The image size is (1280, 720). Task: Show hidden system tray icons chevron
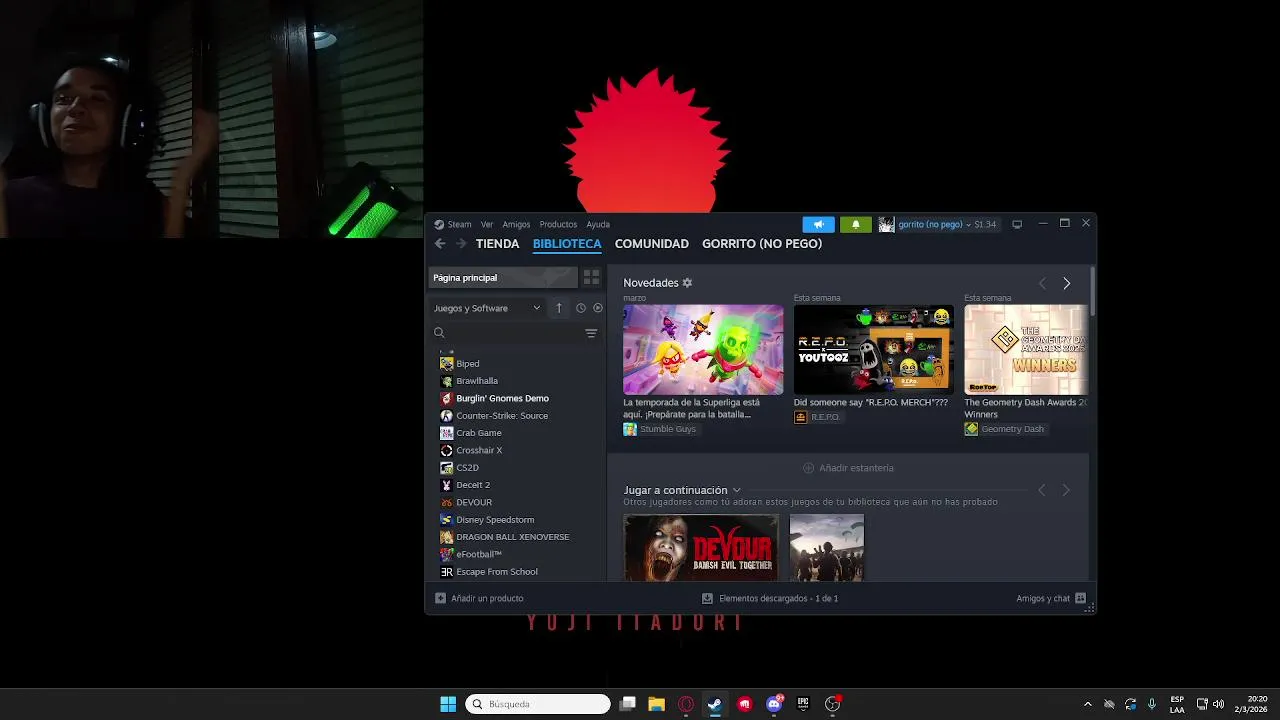point(1088,704)
